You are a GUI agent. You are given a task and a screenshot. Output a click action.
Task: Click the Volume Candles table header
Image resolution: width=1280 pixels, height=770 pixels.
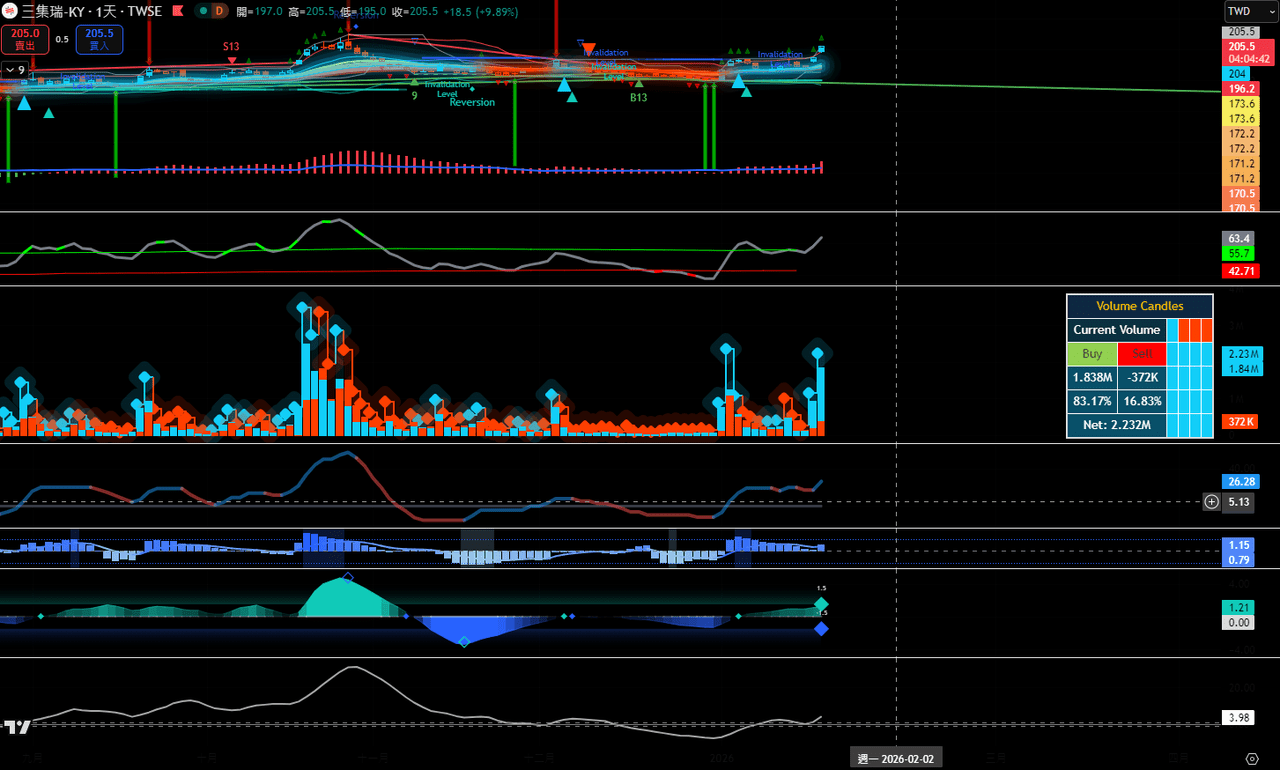(x=1140, y=306)
